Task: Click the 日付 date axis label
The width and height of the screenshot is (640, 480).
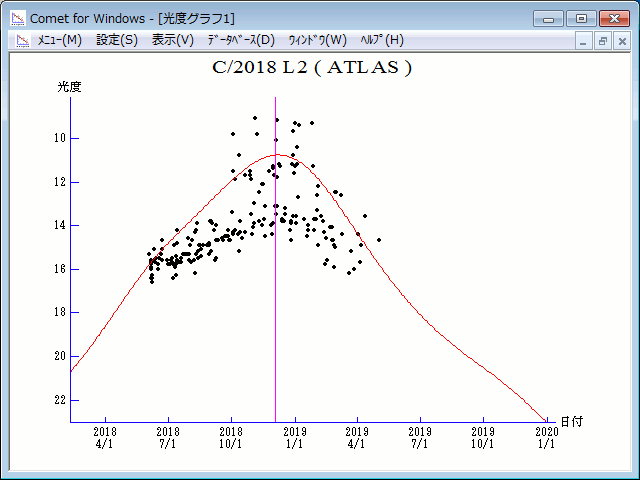Action: click(571, 421)
